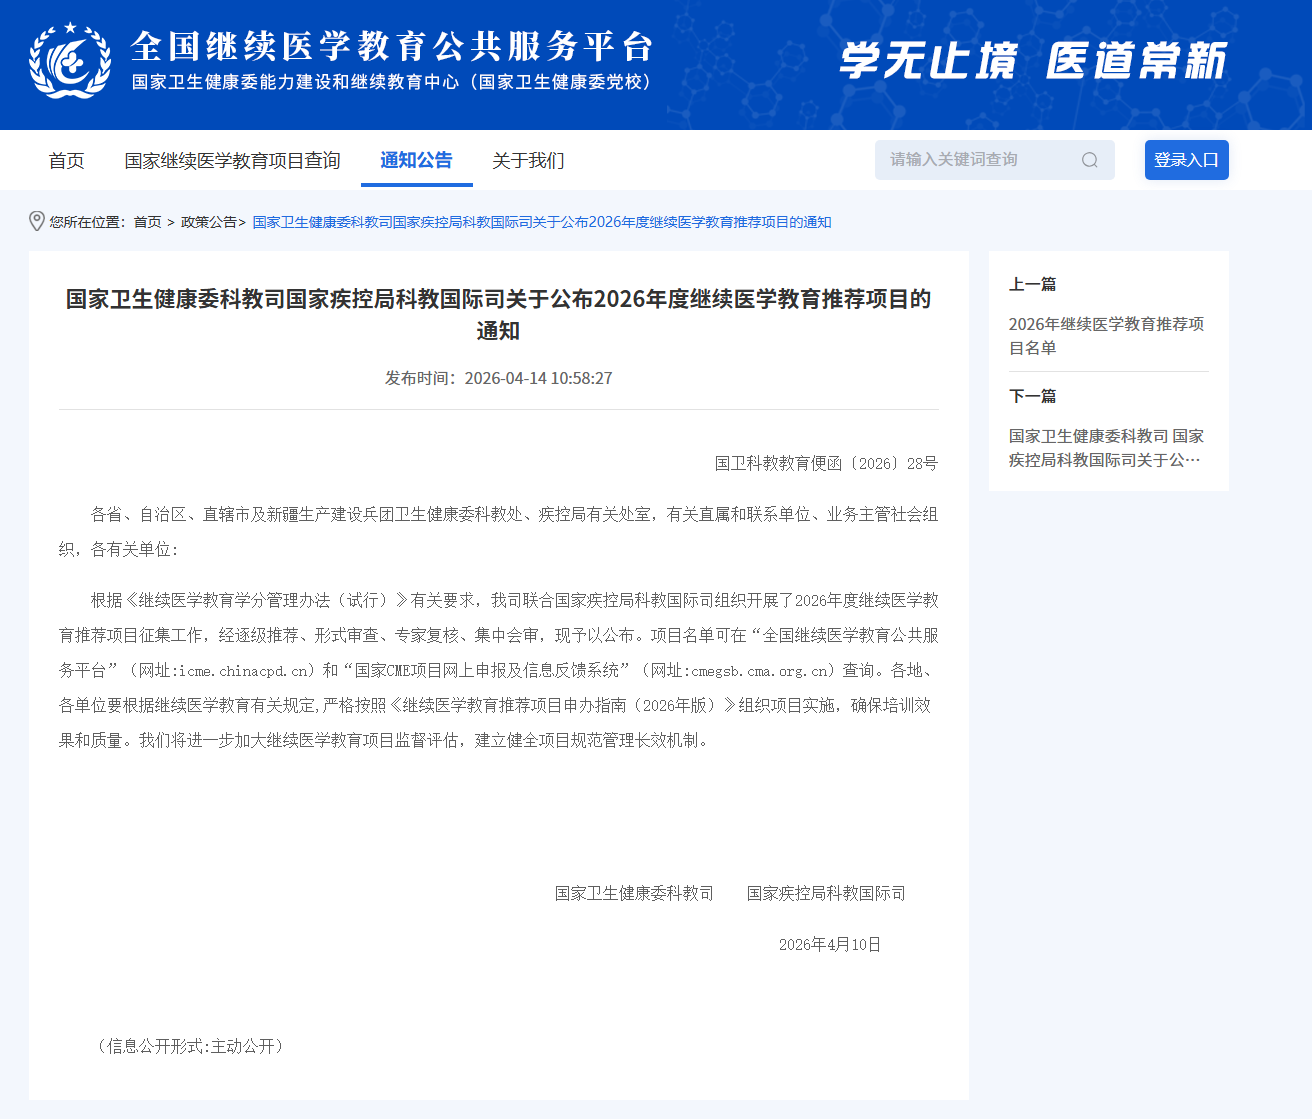The width and height of the screenshot is (1312, 1119).
Task: Open previous article 2026年继续医学教育推荐项目名单
Action: click(x=1106, y=336)
